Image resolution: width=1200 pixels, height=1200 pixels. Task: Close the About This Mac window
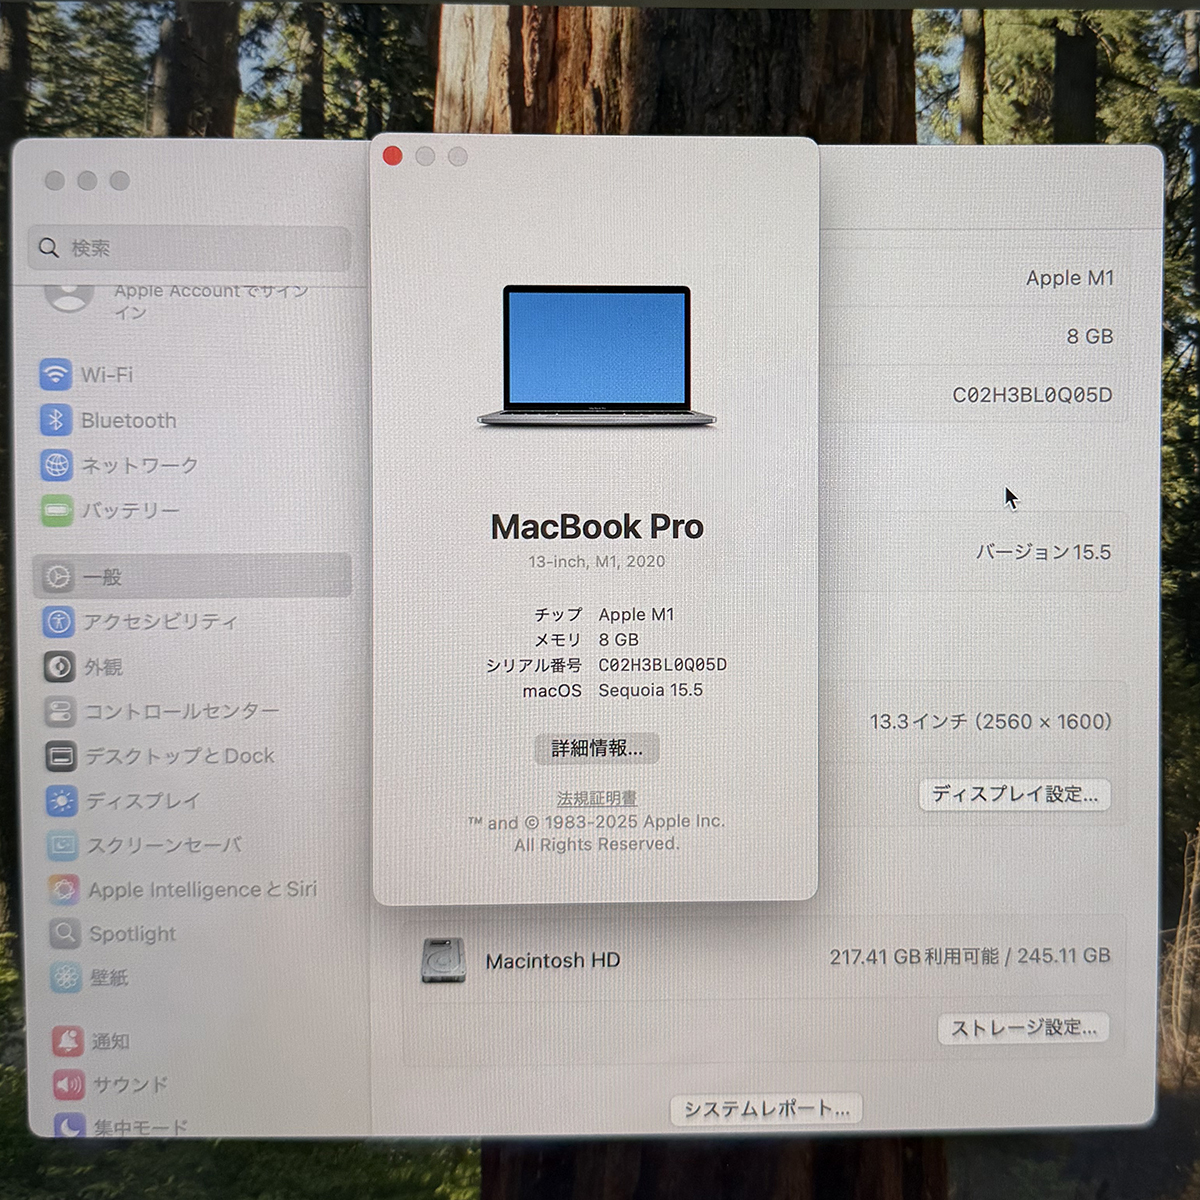393,156
